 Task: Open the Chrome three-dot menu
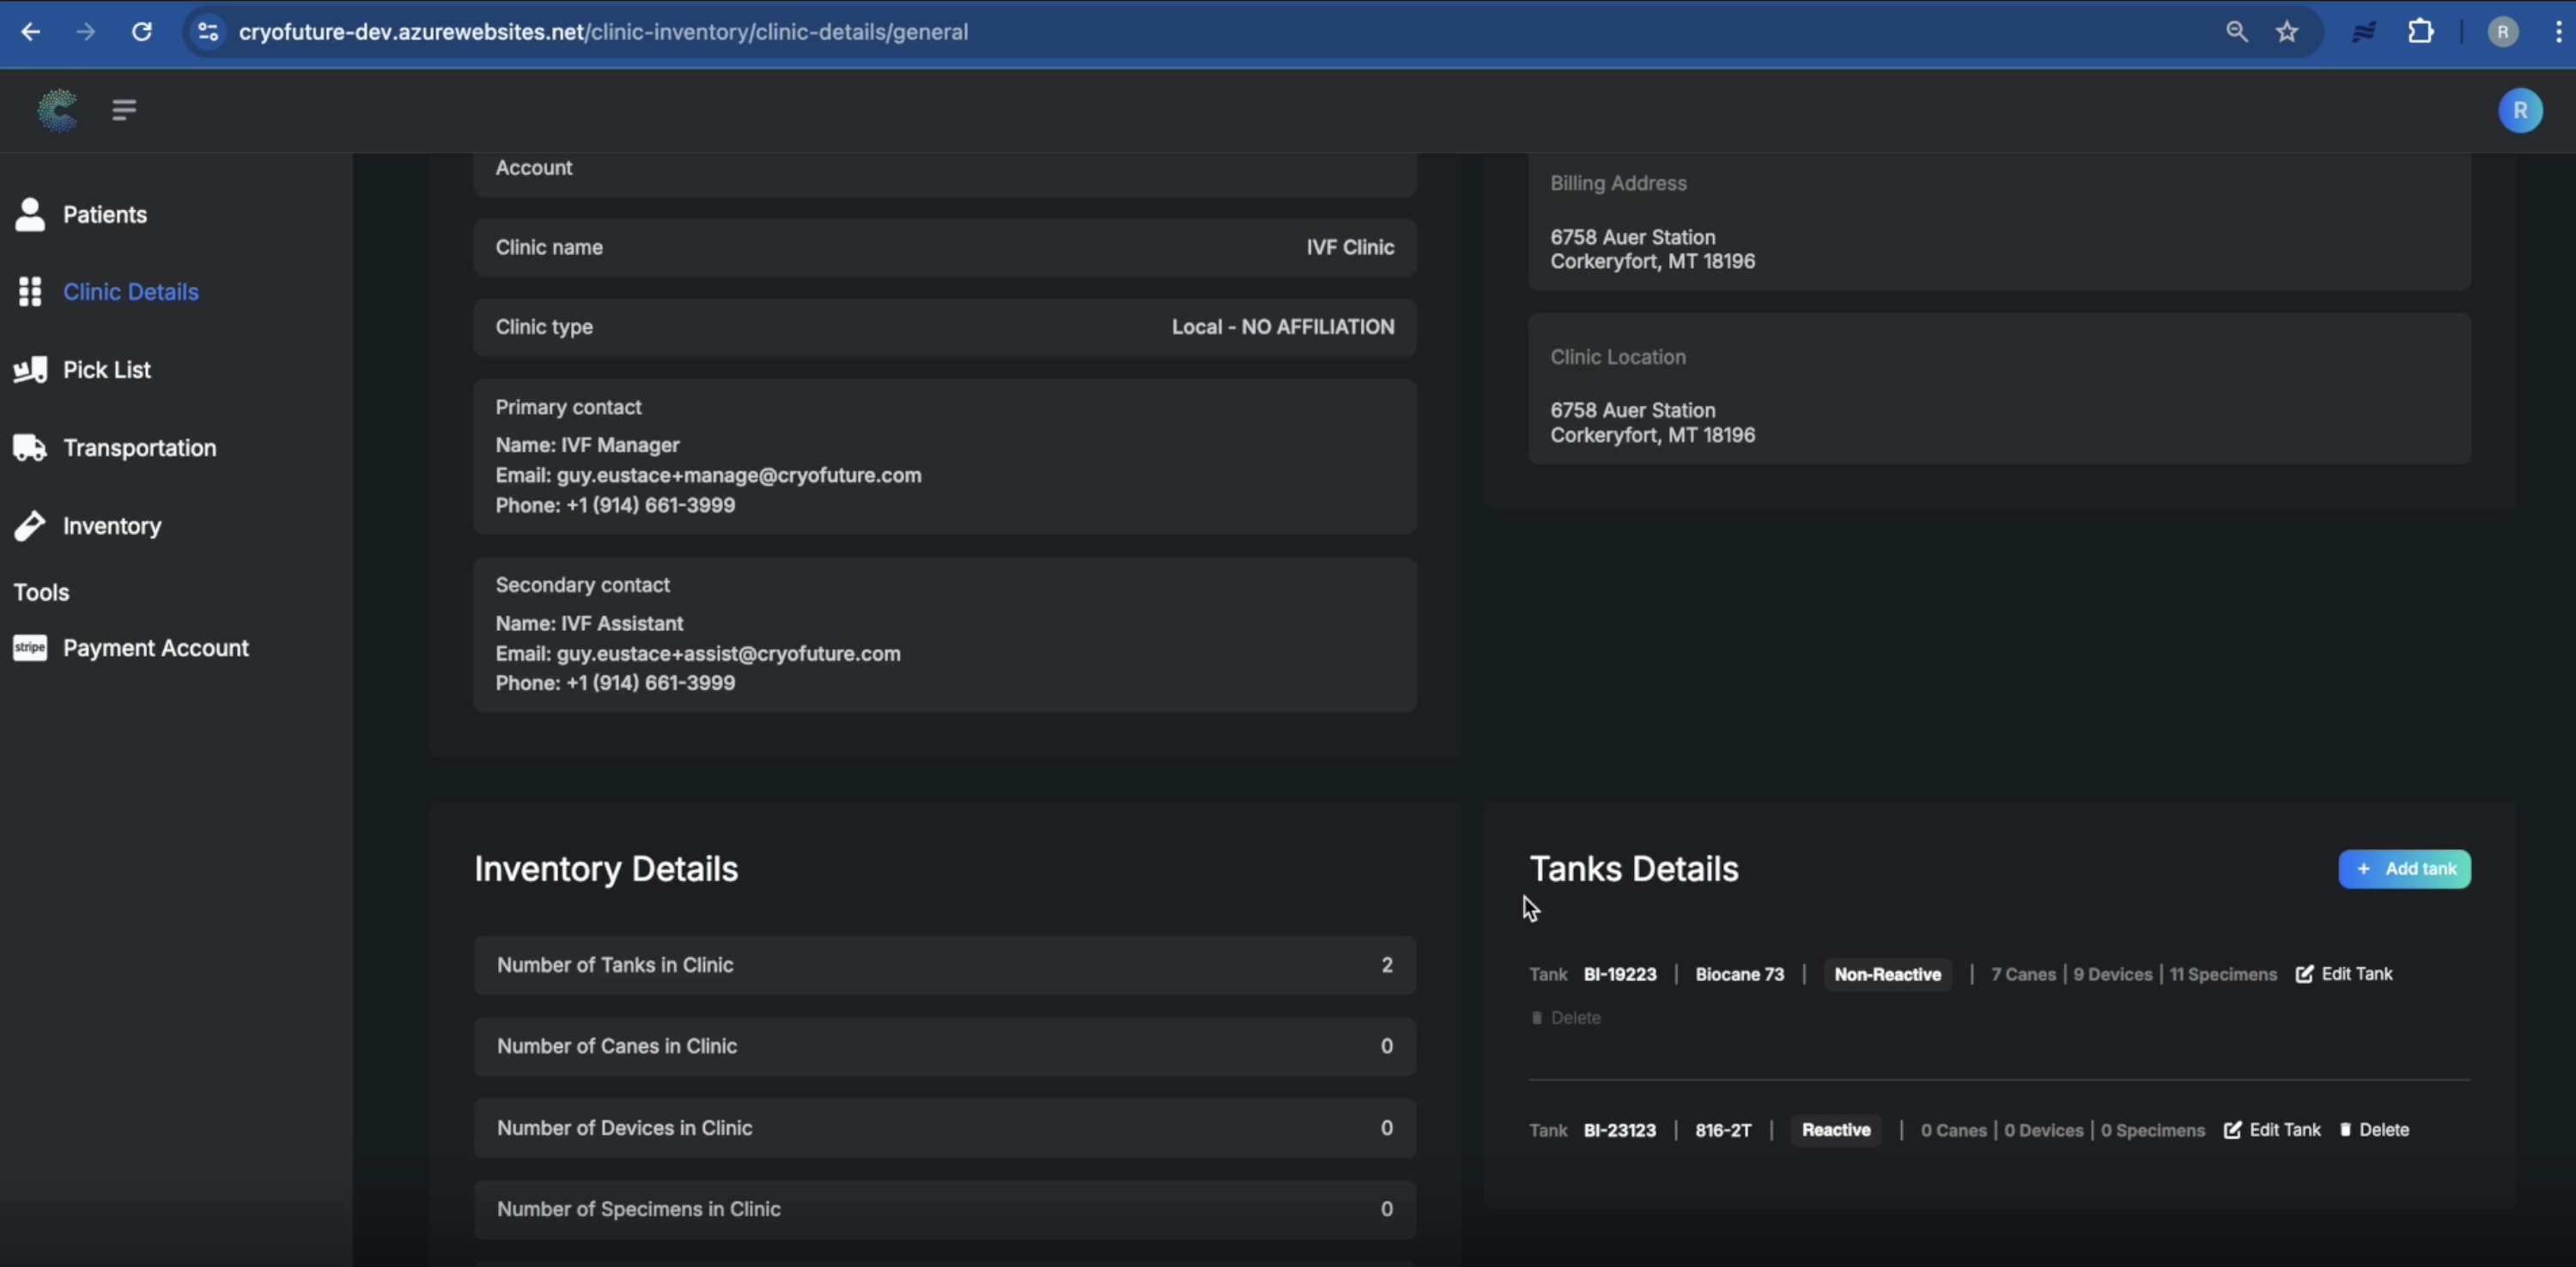point(2558,32)
